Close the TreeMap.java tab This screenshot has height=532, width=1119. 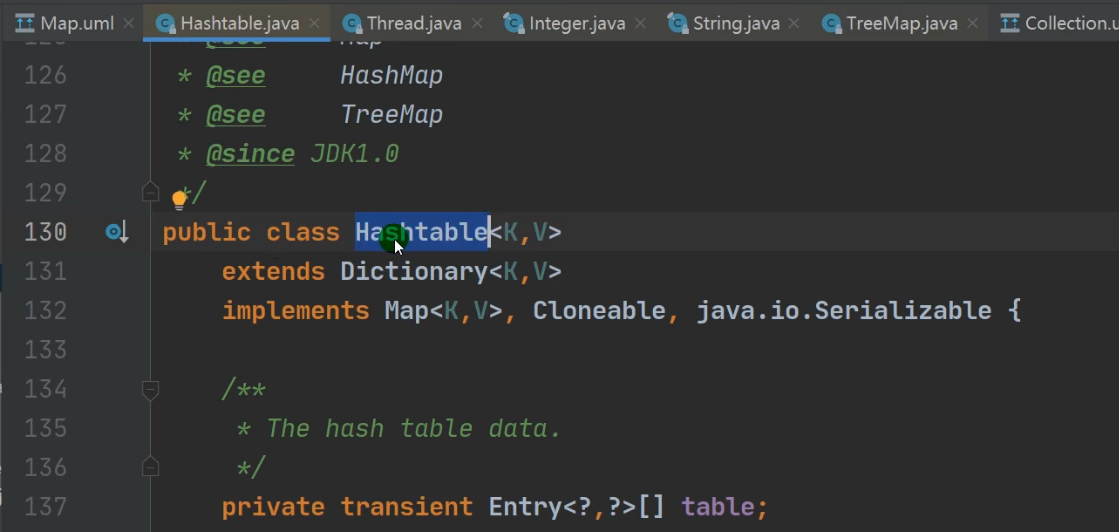(974, 23)
